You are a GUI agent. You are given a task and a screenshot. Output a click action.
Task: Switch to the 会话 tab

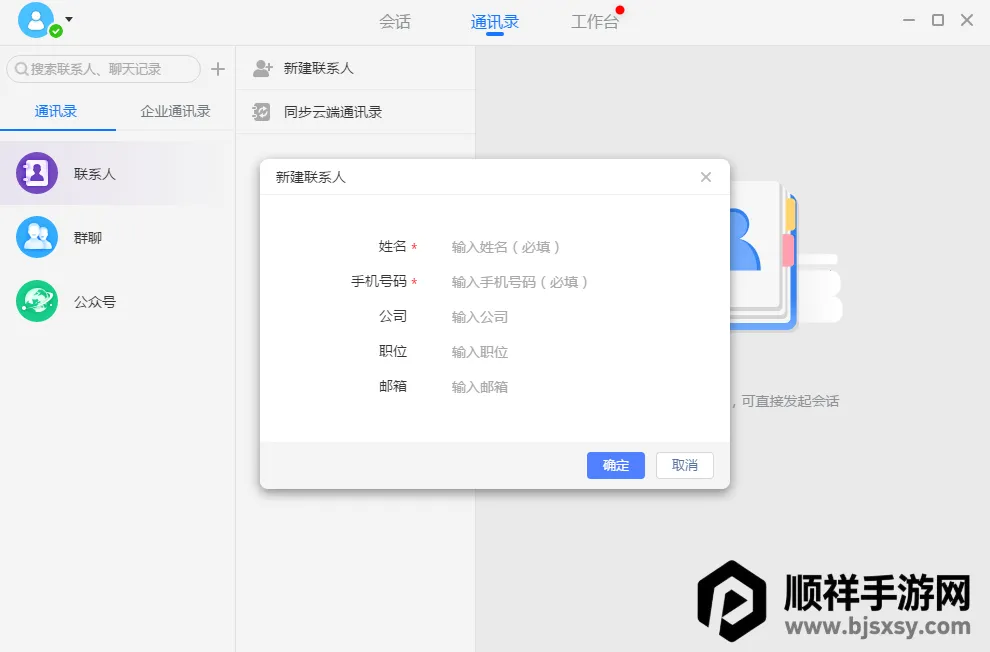click(x=395, y=21)
